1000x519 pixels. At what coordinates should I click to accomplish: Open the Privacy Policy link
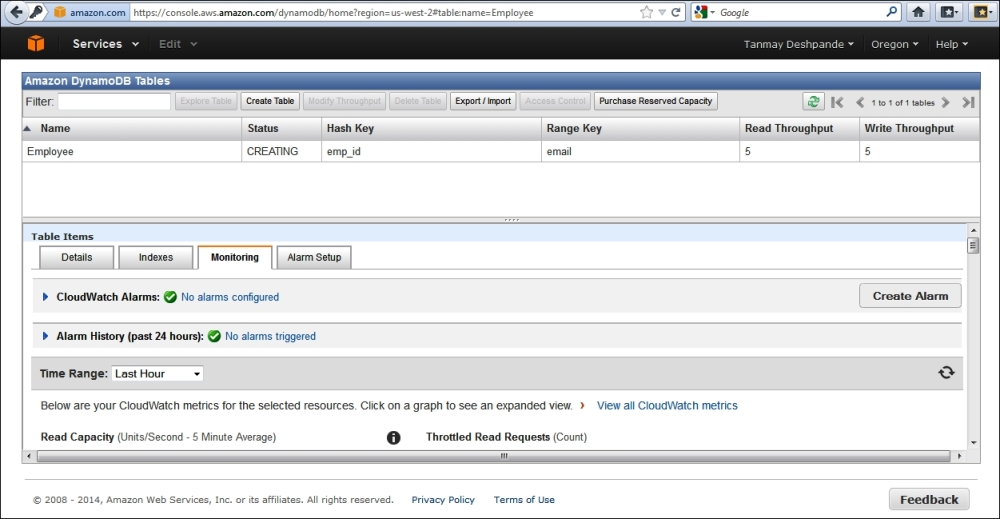[443, 500]
